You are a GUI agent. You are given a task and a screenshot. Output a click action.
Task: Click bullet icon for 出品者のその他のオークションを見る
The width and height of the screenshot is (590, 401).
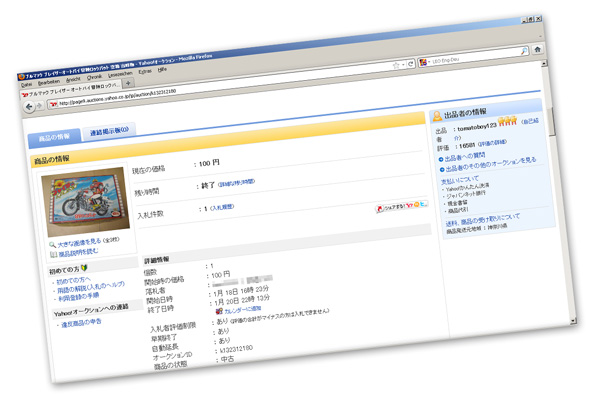point(442,170)
